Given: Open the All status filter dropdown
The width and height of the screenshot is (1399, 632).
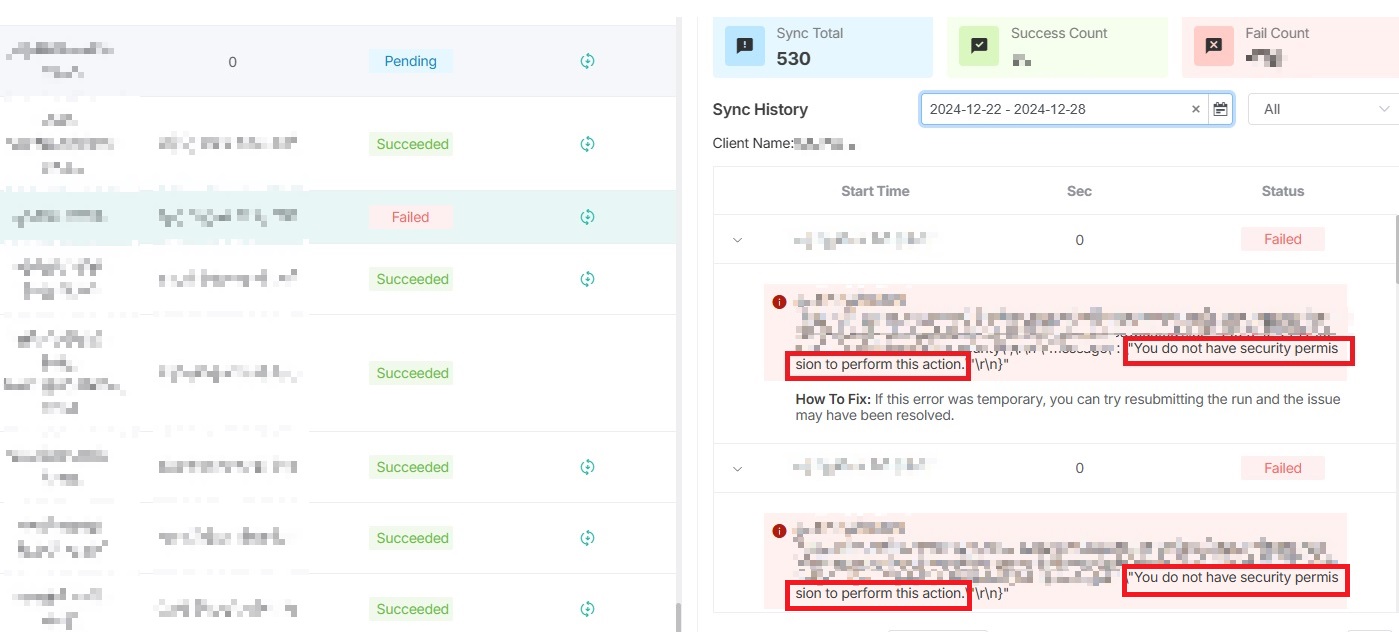Looking at the screenshot, I should tap(1322, 109).
